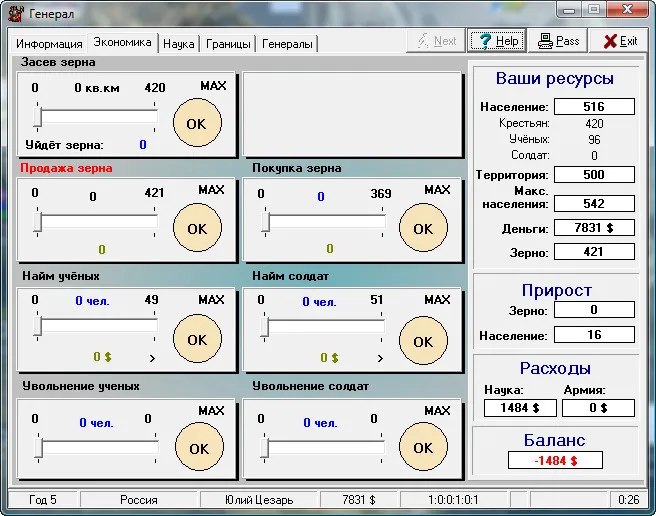Switch to the Информация tab
Viewport: 656px width, 516px height.
pyautogui.click(x=49, y=44)
